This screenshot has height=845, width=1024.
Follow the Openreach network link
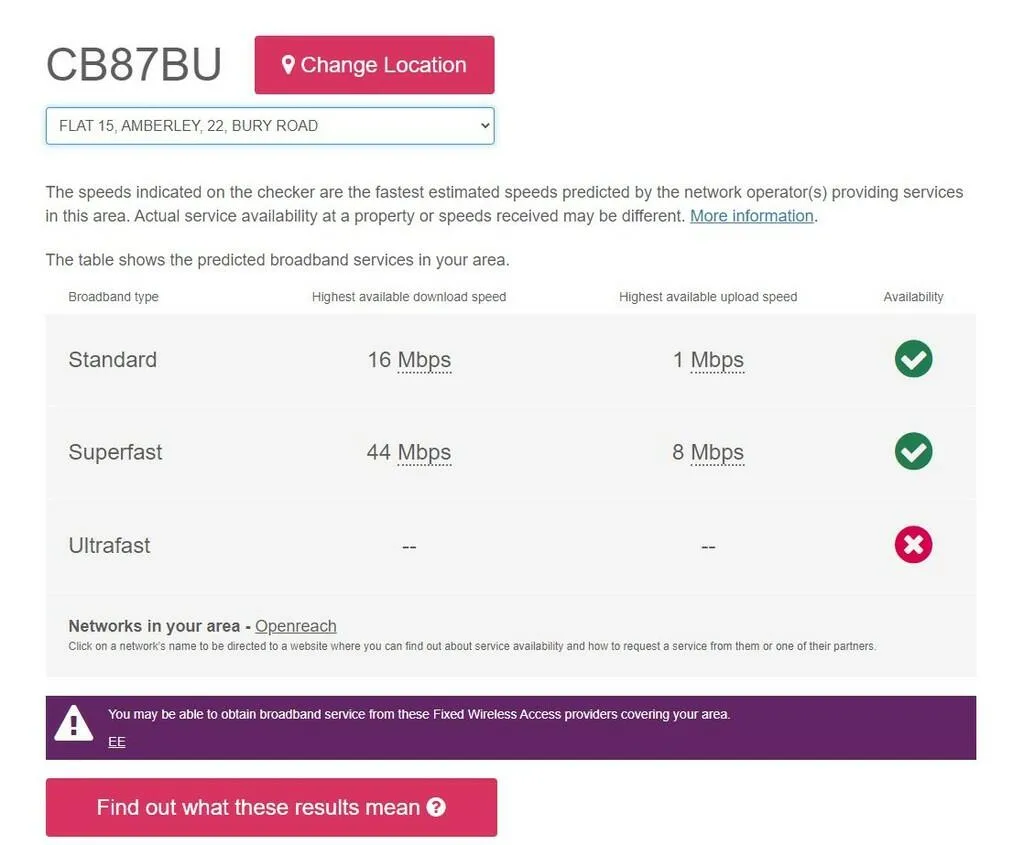296,626
